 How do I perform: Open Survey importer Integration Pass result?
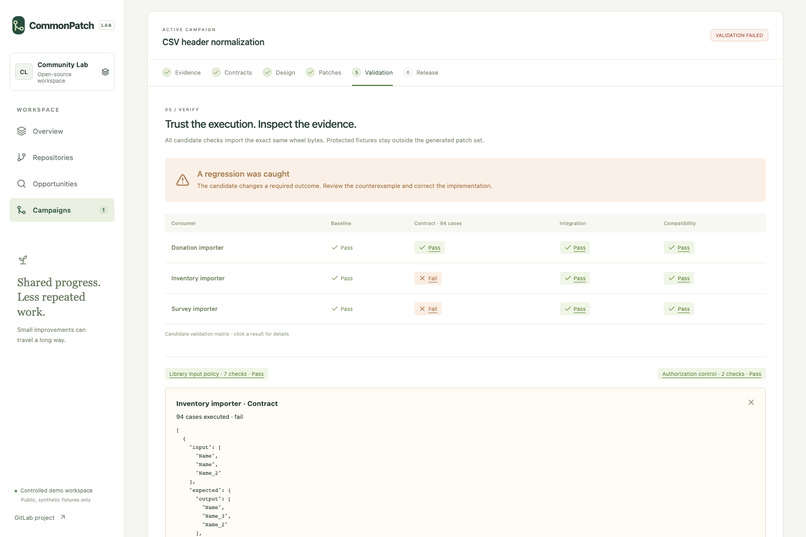pyautogui.click(x=575, y=309)
